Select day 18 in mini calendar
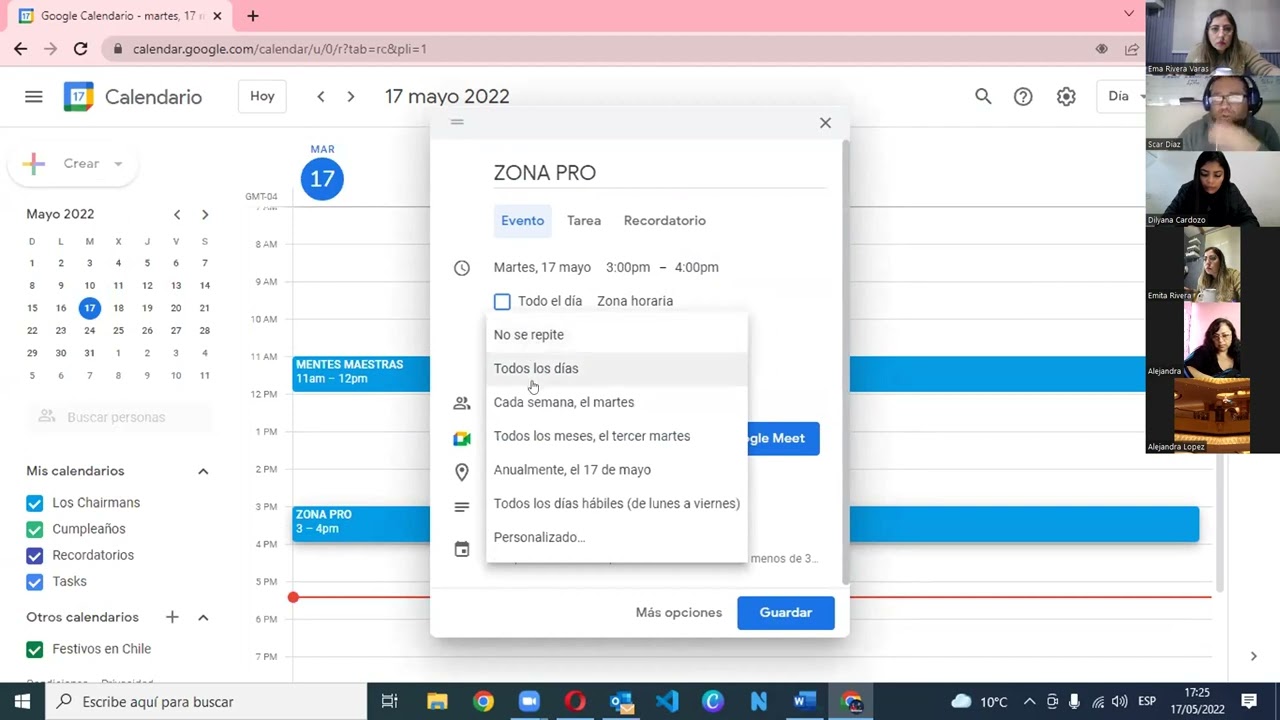 click(118, 308)
